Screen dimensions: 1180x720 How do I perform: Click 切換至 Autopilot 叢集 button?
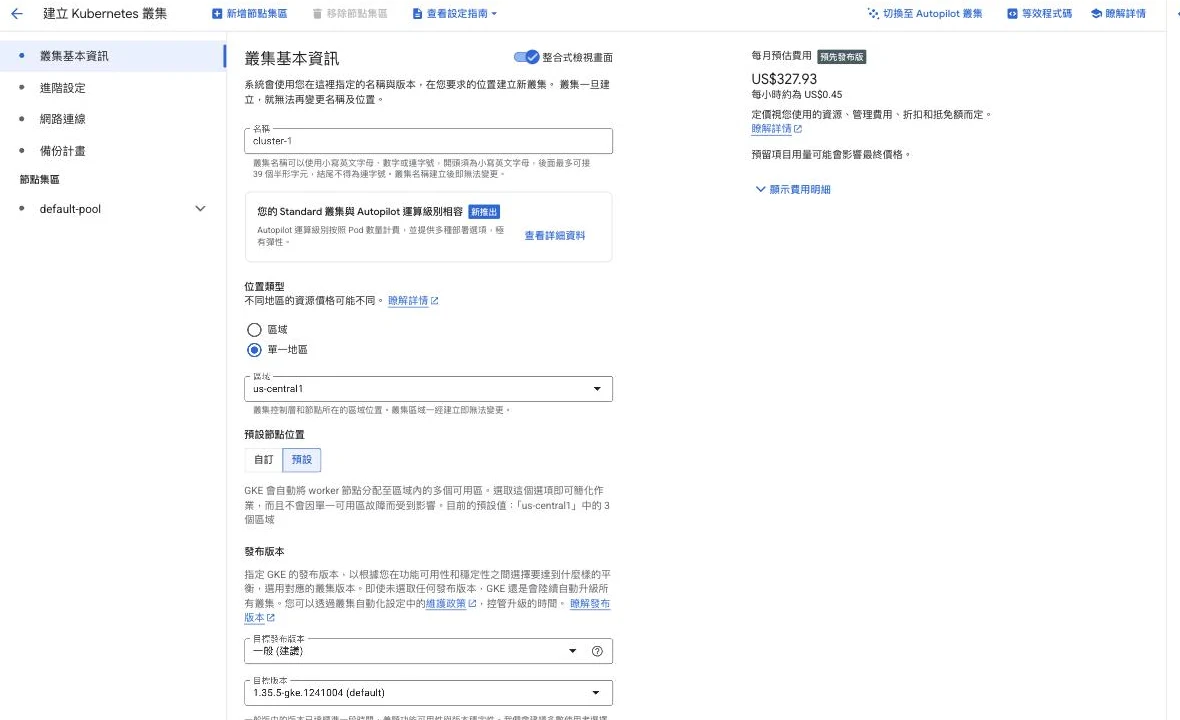pos(925,14)
